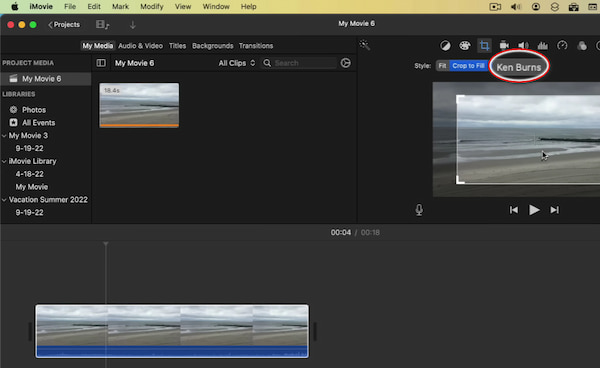Screen dimensions: 600x368
Task: Select the Crop to Fill style
Action: (x=468, y=66)
